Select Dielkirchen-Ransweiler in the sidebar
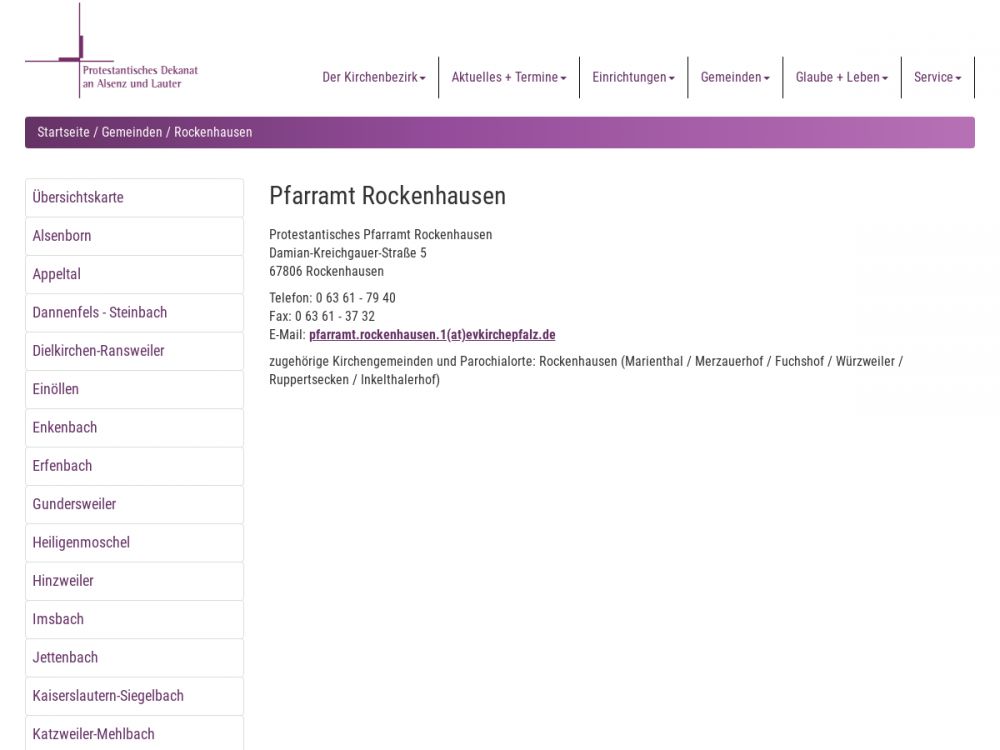 98,351
